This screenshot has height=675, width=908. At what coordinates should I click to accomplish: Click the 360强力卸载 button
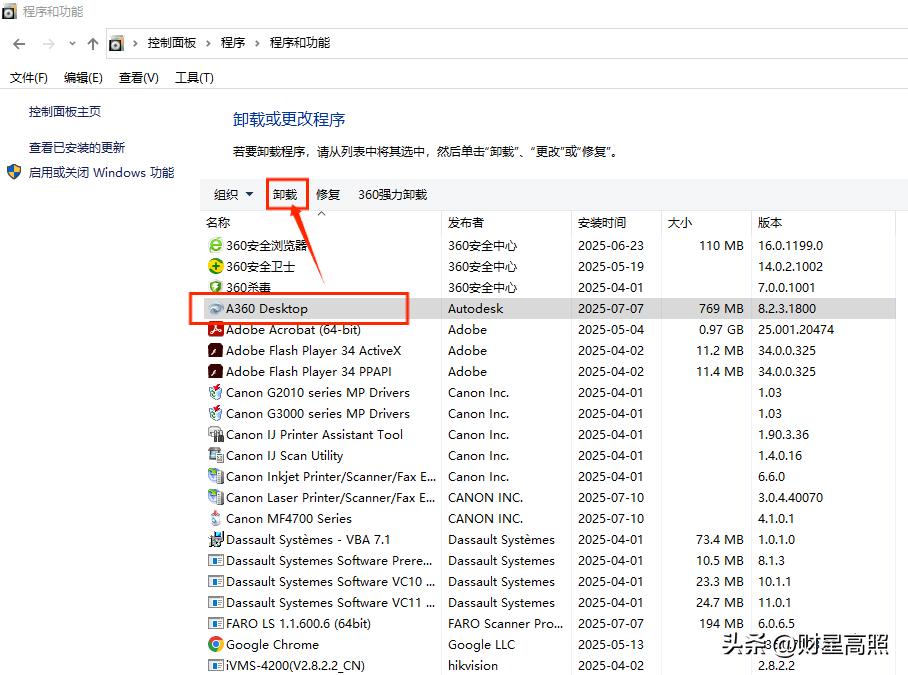[x=392, y=195]
